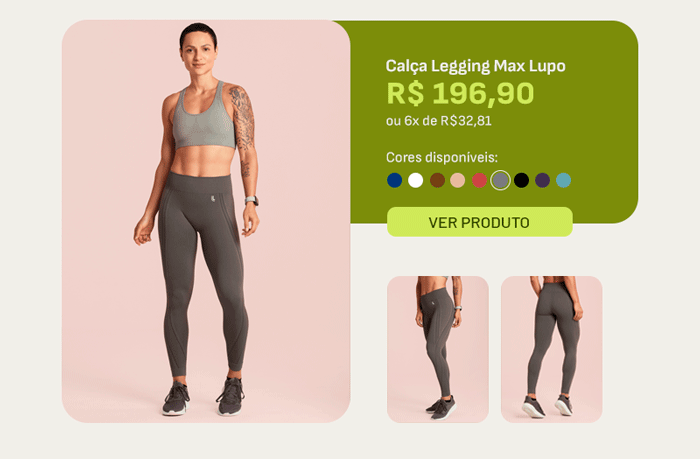Click the main front-view model photo

coord(206,221)
